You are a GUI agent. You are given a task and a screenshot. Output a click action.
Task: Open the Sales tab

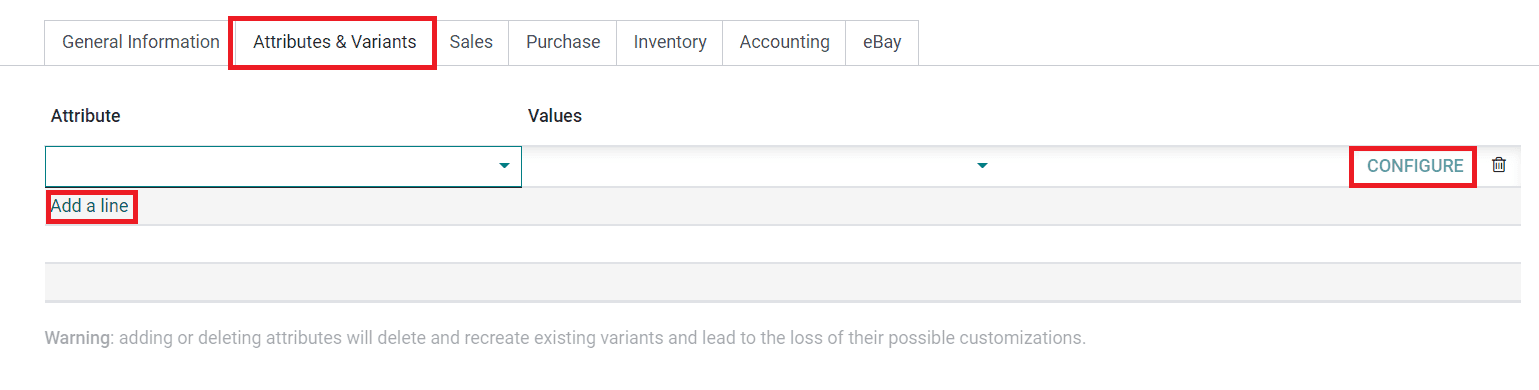click(x=471, y=42)
